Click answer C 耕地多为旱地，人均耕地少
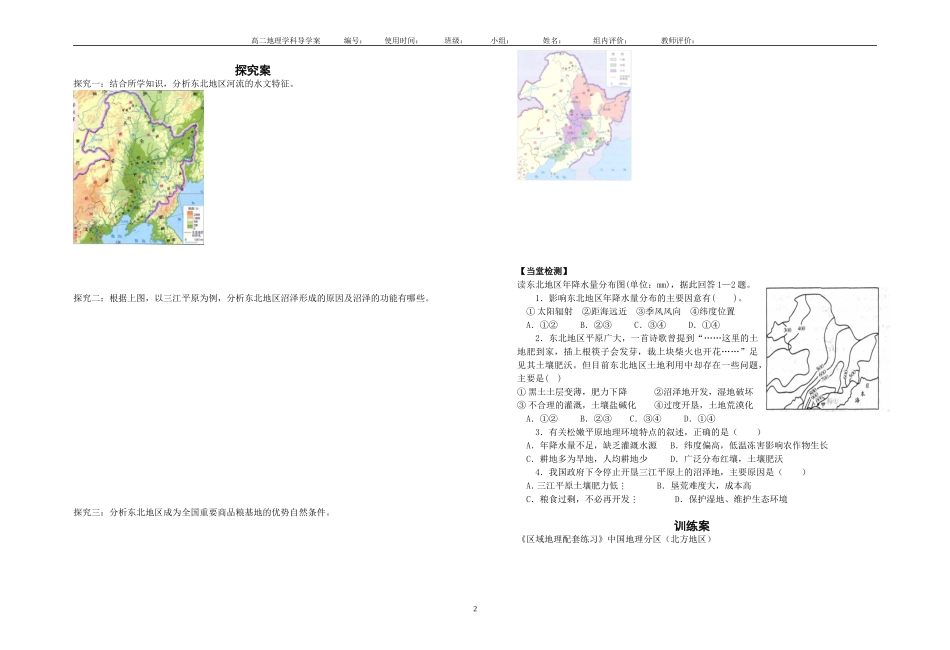 pos(587,459)
